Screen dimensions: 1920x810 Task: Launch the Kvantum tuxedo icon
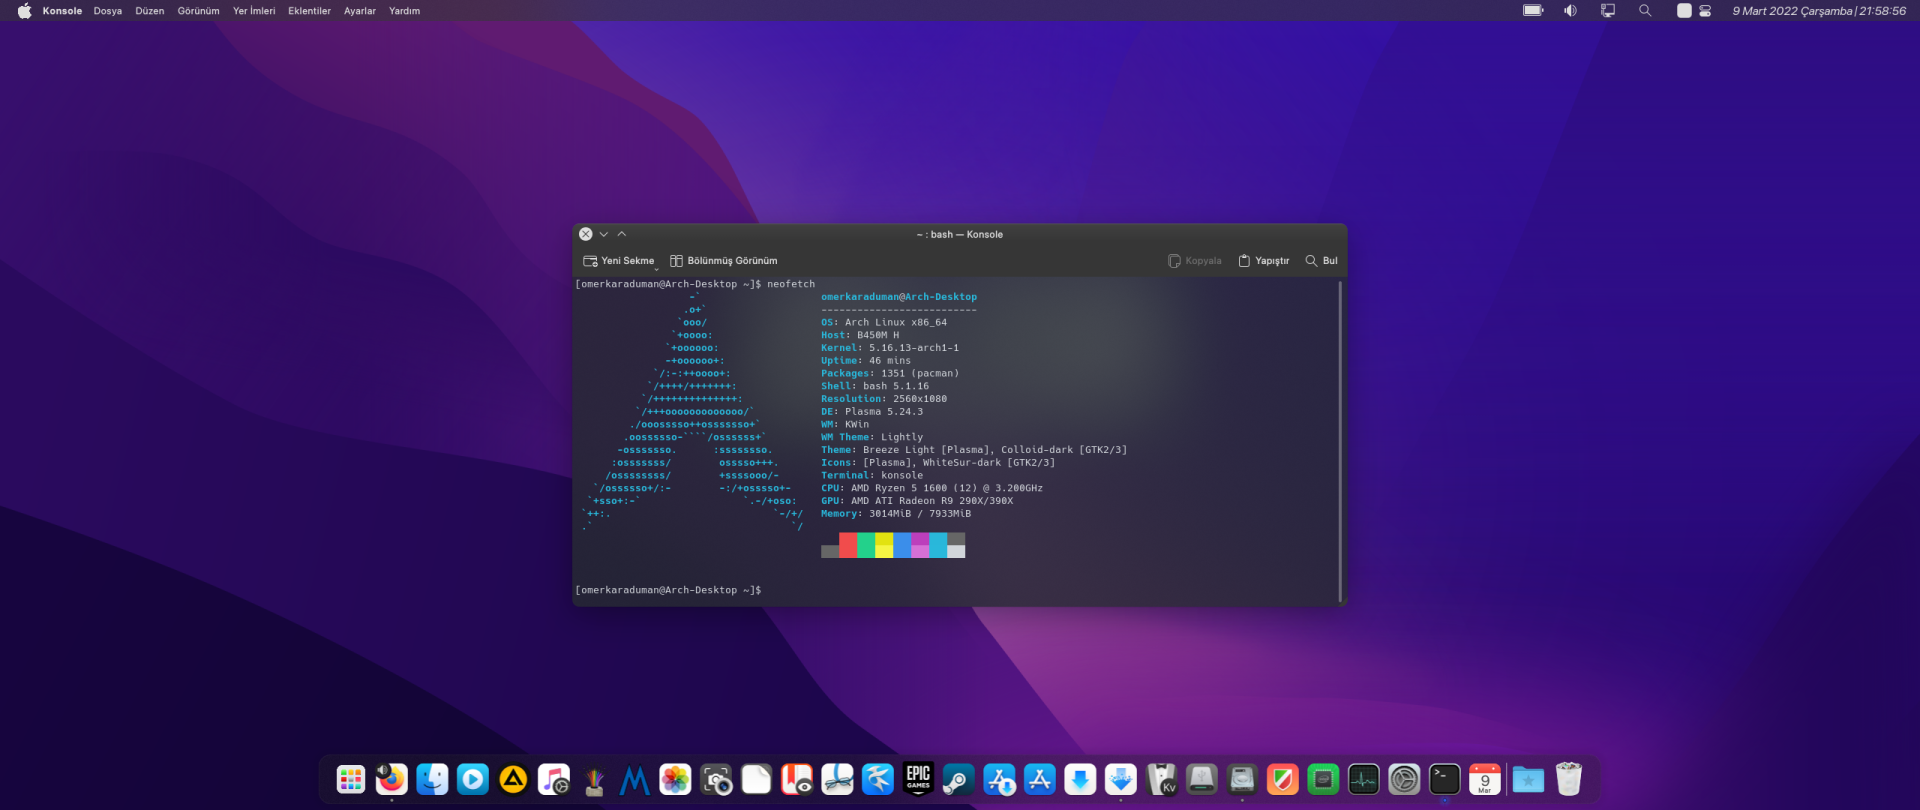click(x=1161, y=779)
